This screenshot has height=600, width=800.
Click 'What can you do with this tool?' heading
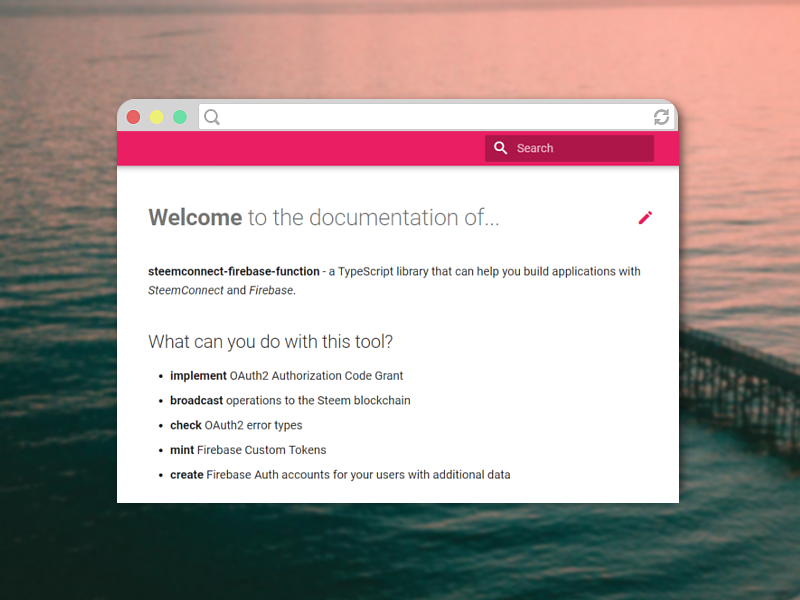click(270, 341)
